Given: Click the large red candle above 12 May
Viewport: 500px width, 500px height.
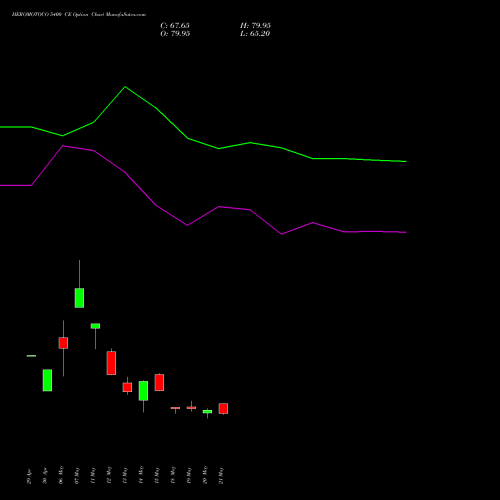Looking at the screenshot, I should click(x=111, y=363).
